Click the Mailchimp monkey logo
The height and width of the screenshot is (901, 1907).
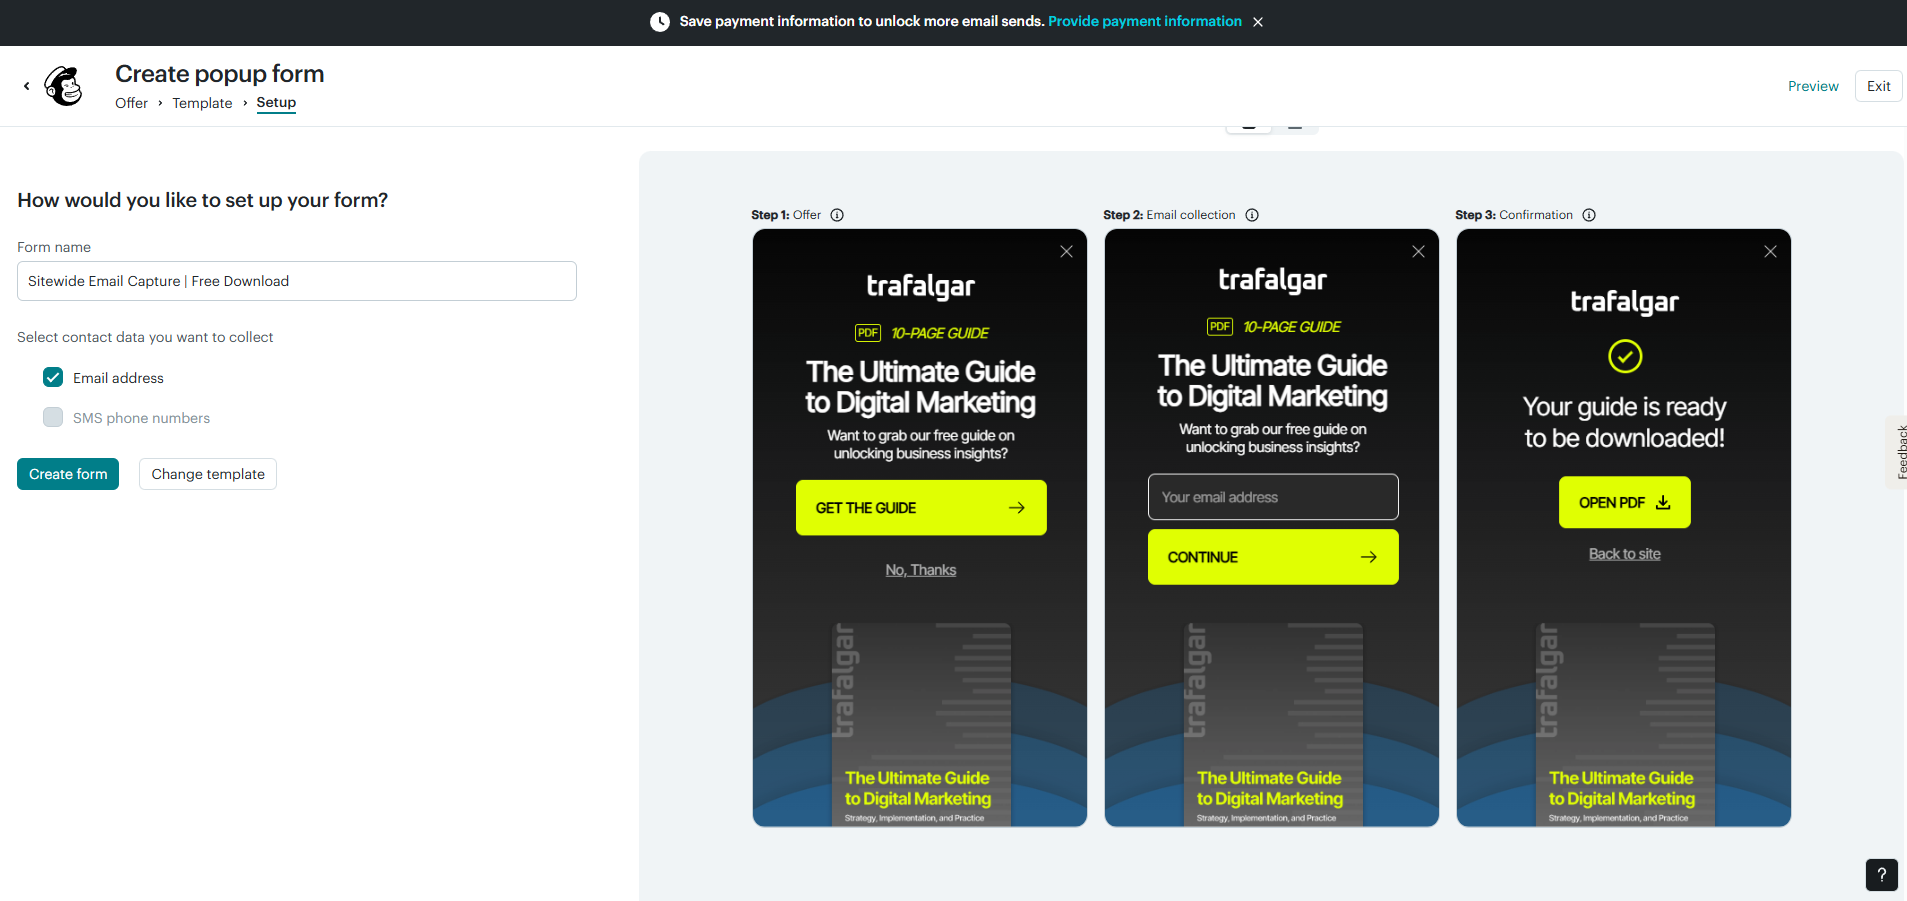64,86
